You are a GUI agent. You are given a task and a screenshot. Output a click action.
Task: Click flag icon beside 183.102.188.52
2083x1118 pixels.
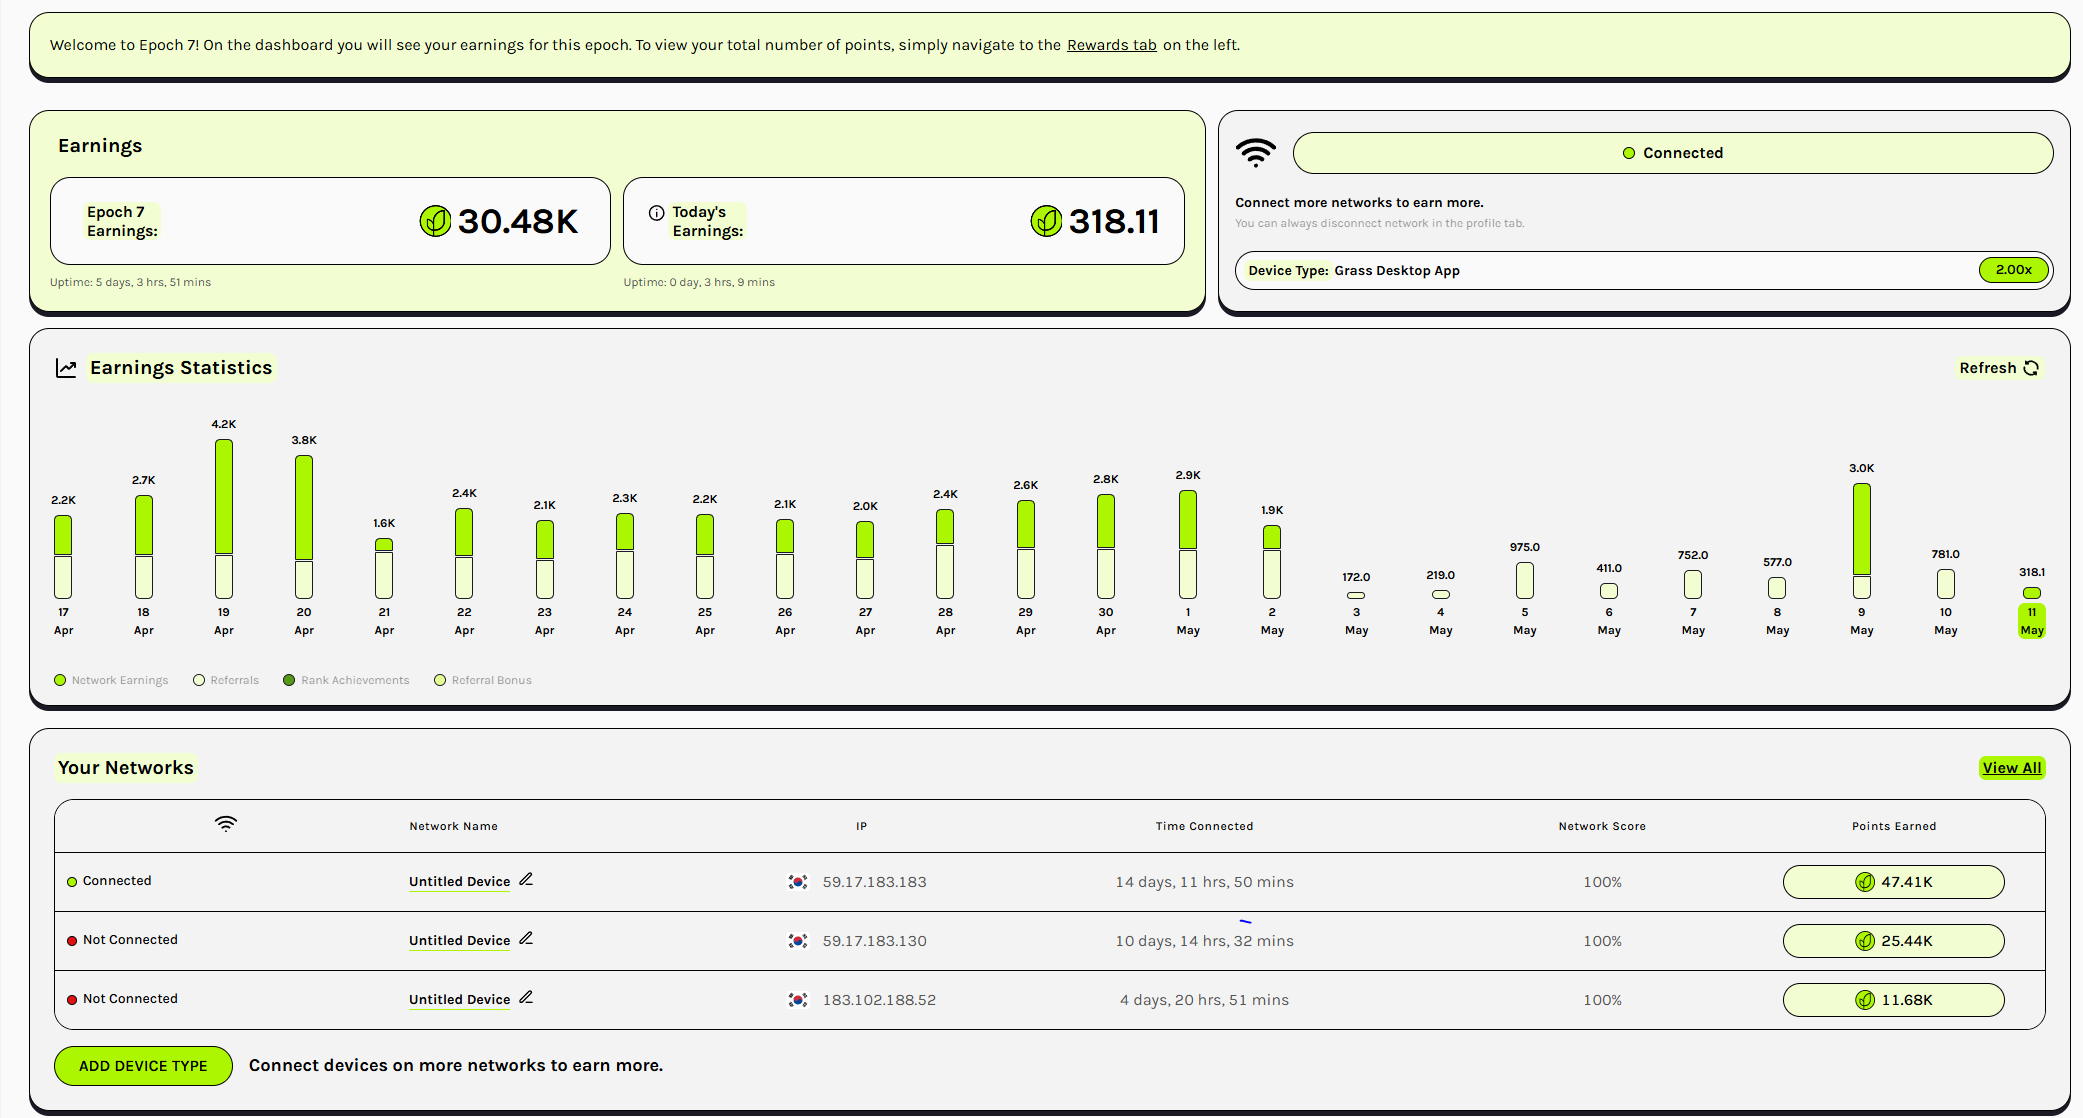tap(798, 1000)
